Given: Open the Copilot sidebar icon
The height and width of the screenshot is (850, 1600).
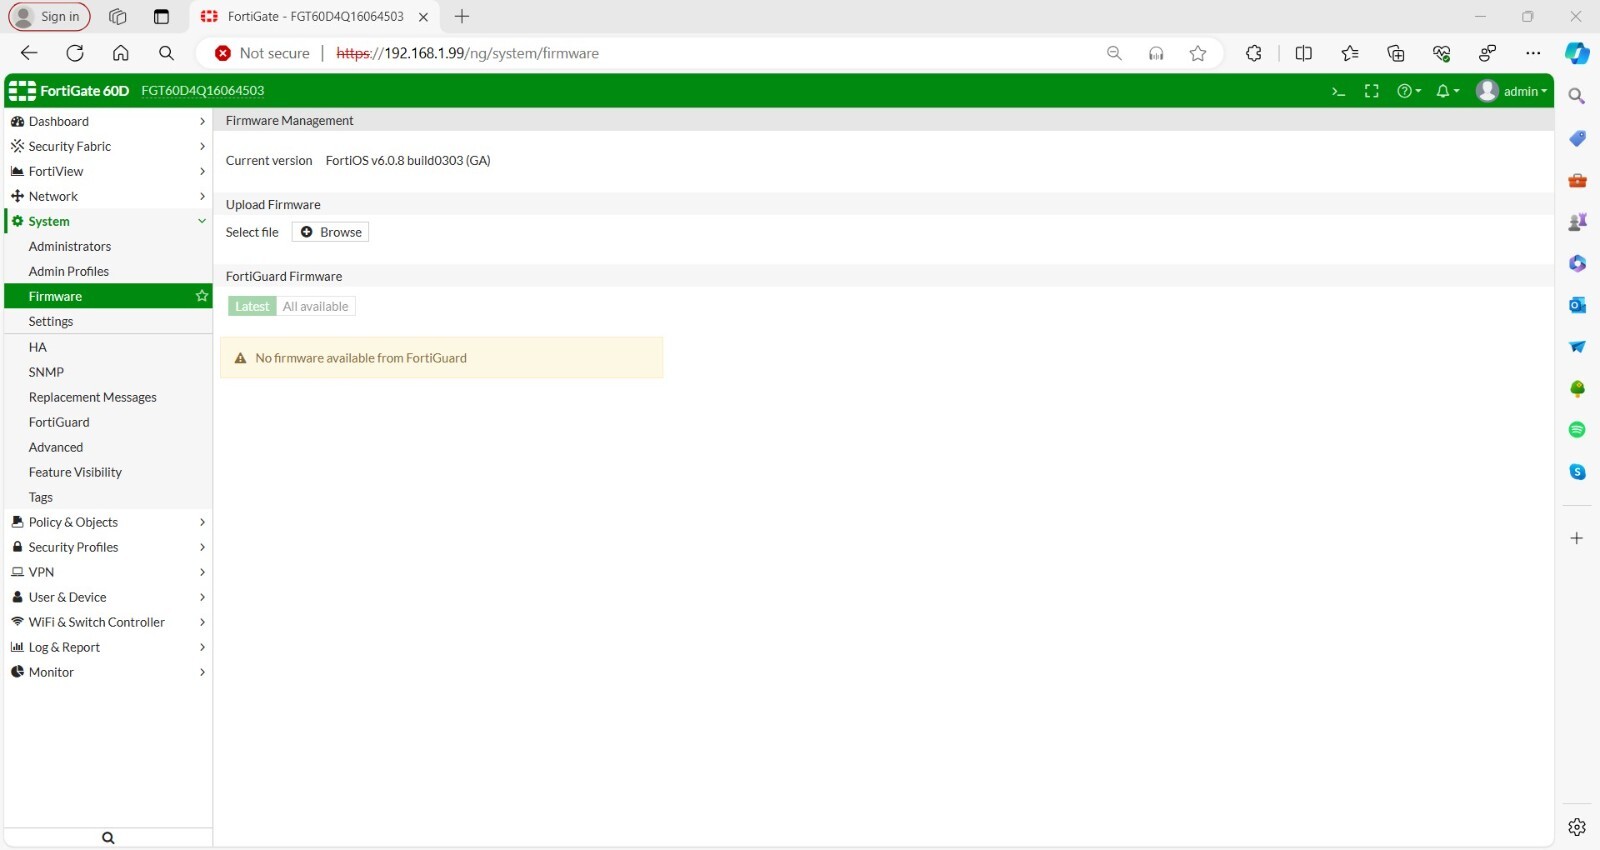Looking at the screenshot, I should pos(1578,53).
